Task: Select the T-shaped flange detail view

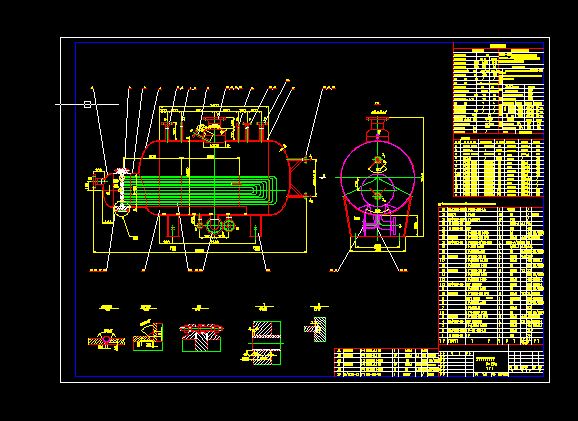Action: (201, 337)
